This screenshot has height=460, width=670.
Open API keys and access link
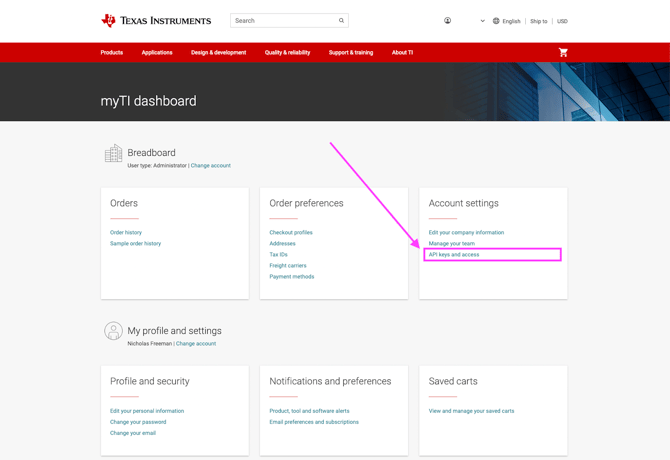454,255
